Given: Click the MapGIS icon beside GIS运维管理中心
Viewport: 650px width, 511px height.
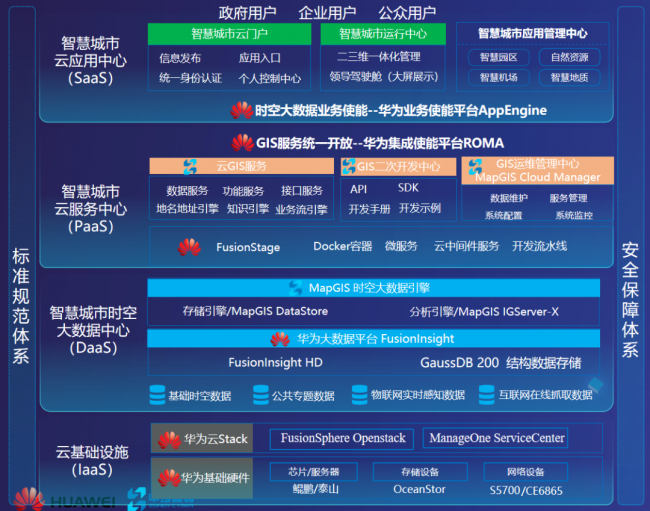Looking at the screenshot, I should click(474, 166).
